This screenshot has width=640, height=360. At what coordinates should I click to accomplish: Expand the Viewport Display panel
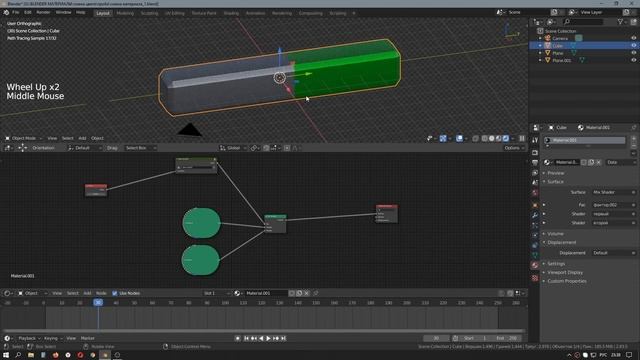point(565,273)
